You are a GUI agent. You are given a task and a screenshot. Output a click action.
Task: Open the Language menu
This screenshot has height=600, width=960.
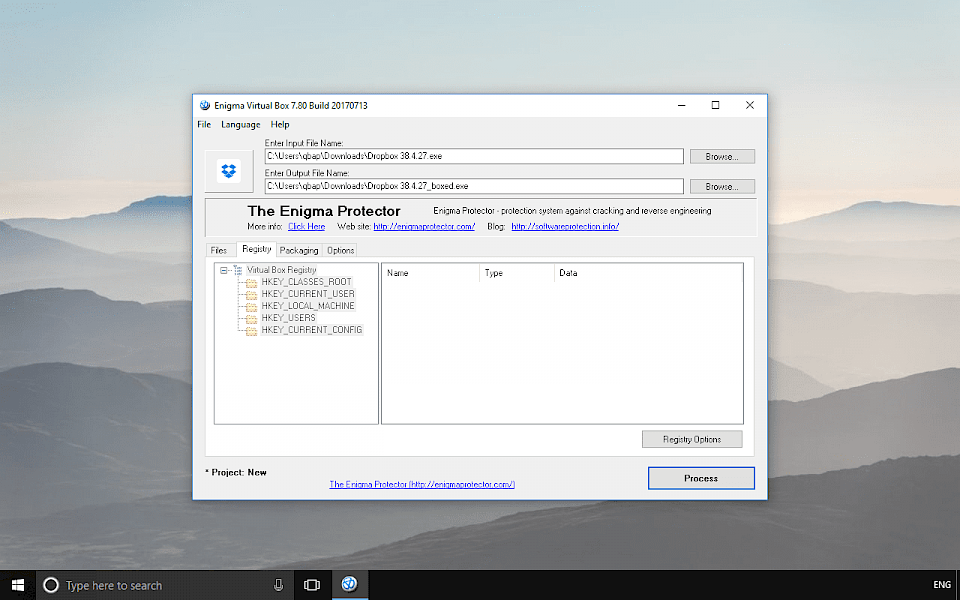[241, 124]
